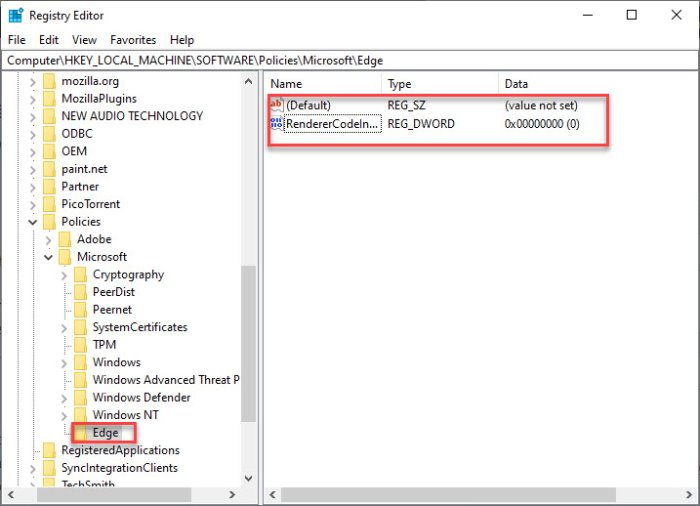Screen dimensions: 700x506
Task: Click the PicoTorrent folder icon
Action: tap(50, 204)
